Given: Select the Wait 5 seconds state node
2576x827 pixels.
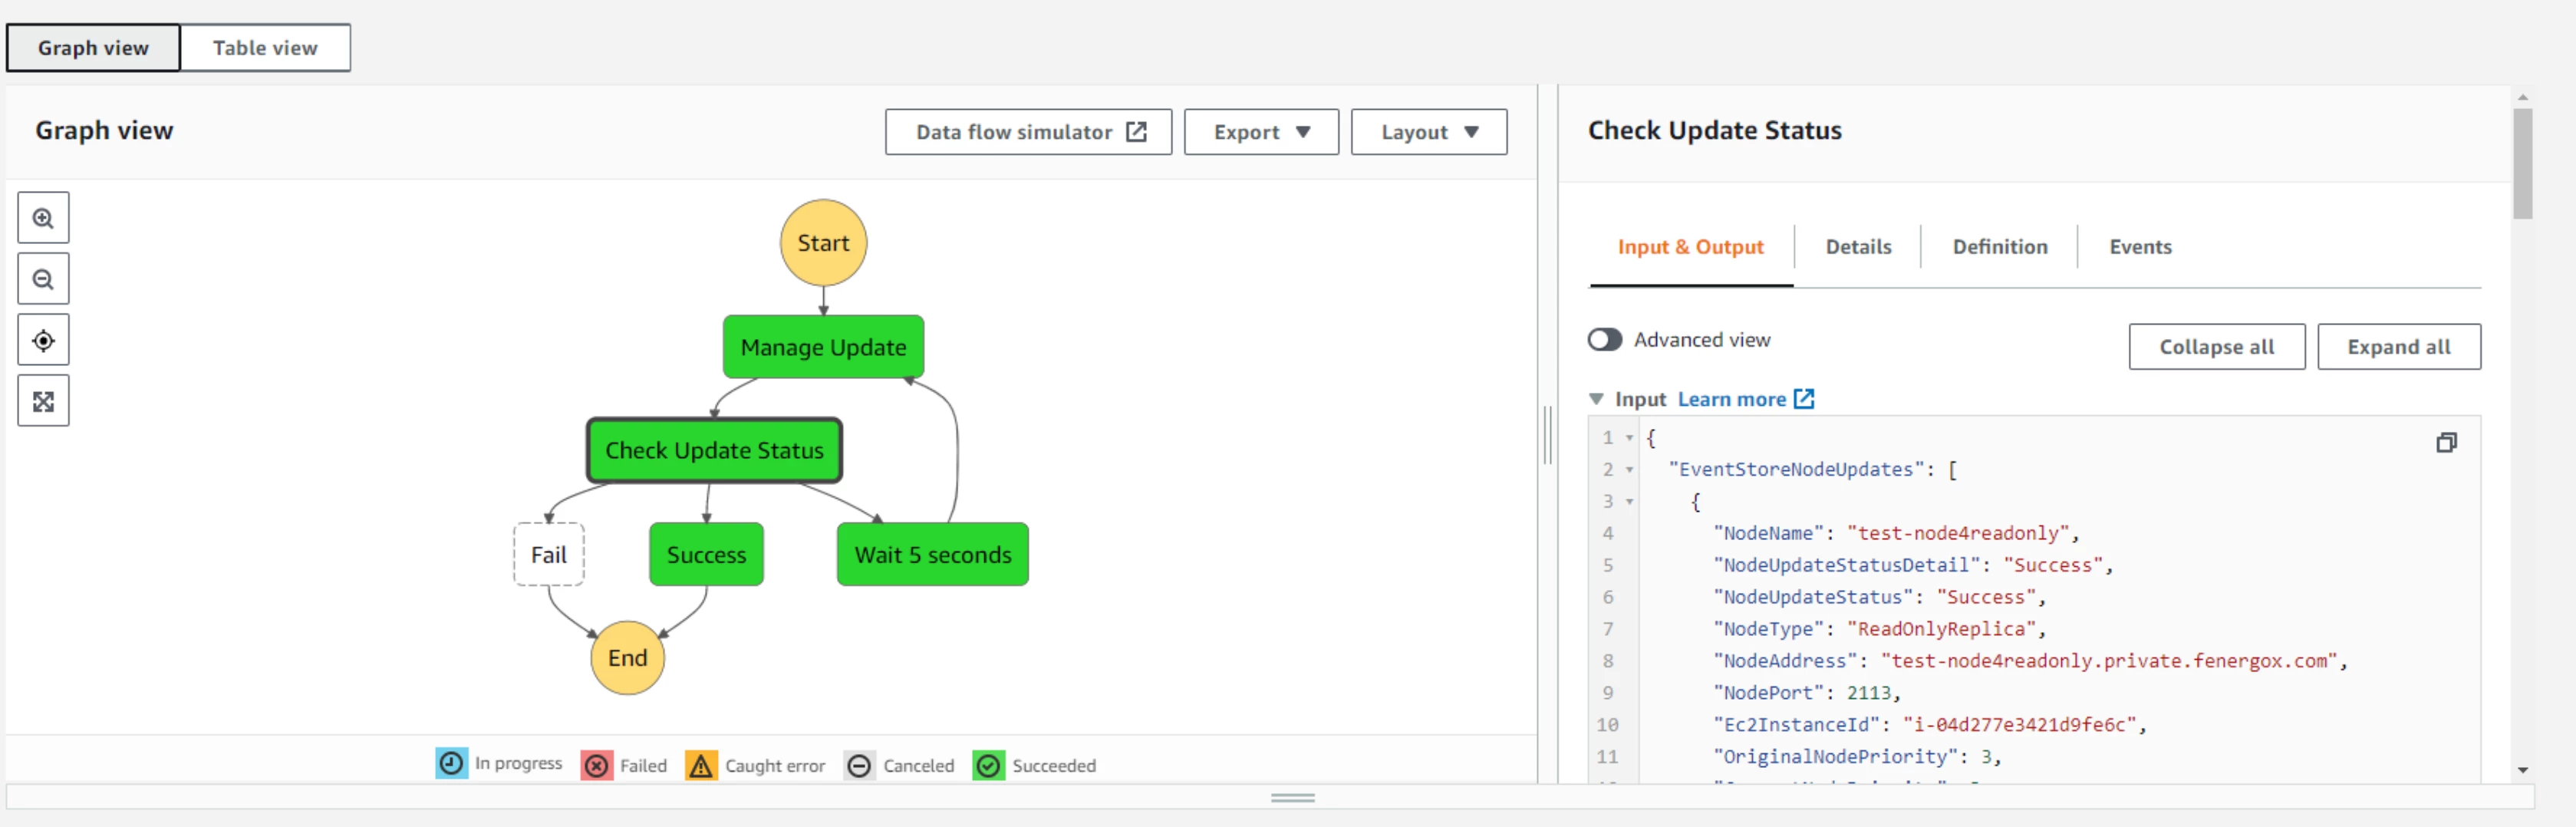Looking at the screenshot, I should (932, 555).
